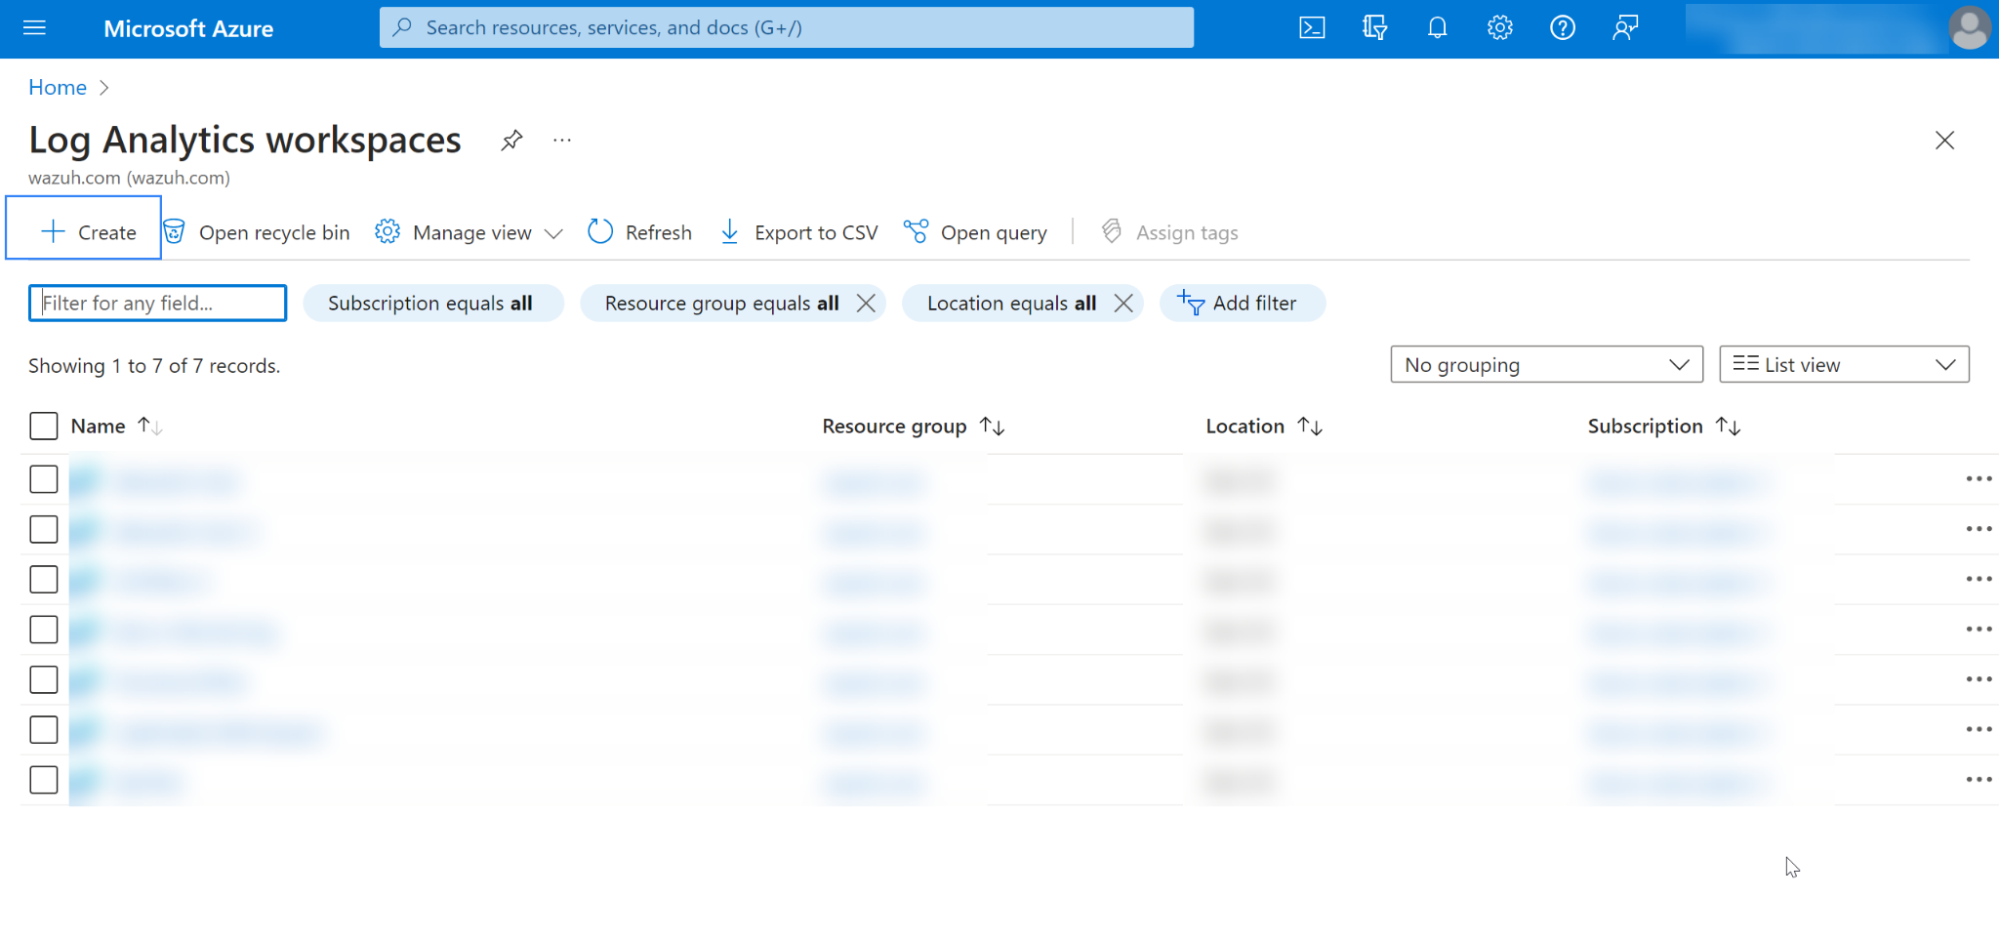Click Export to CSV in toolbar
The image size is (1999, 950).
[799, 233]
